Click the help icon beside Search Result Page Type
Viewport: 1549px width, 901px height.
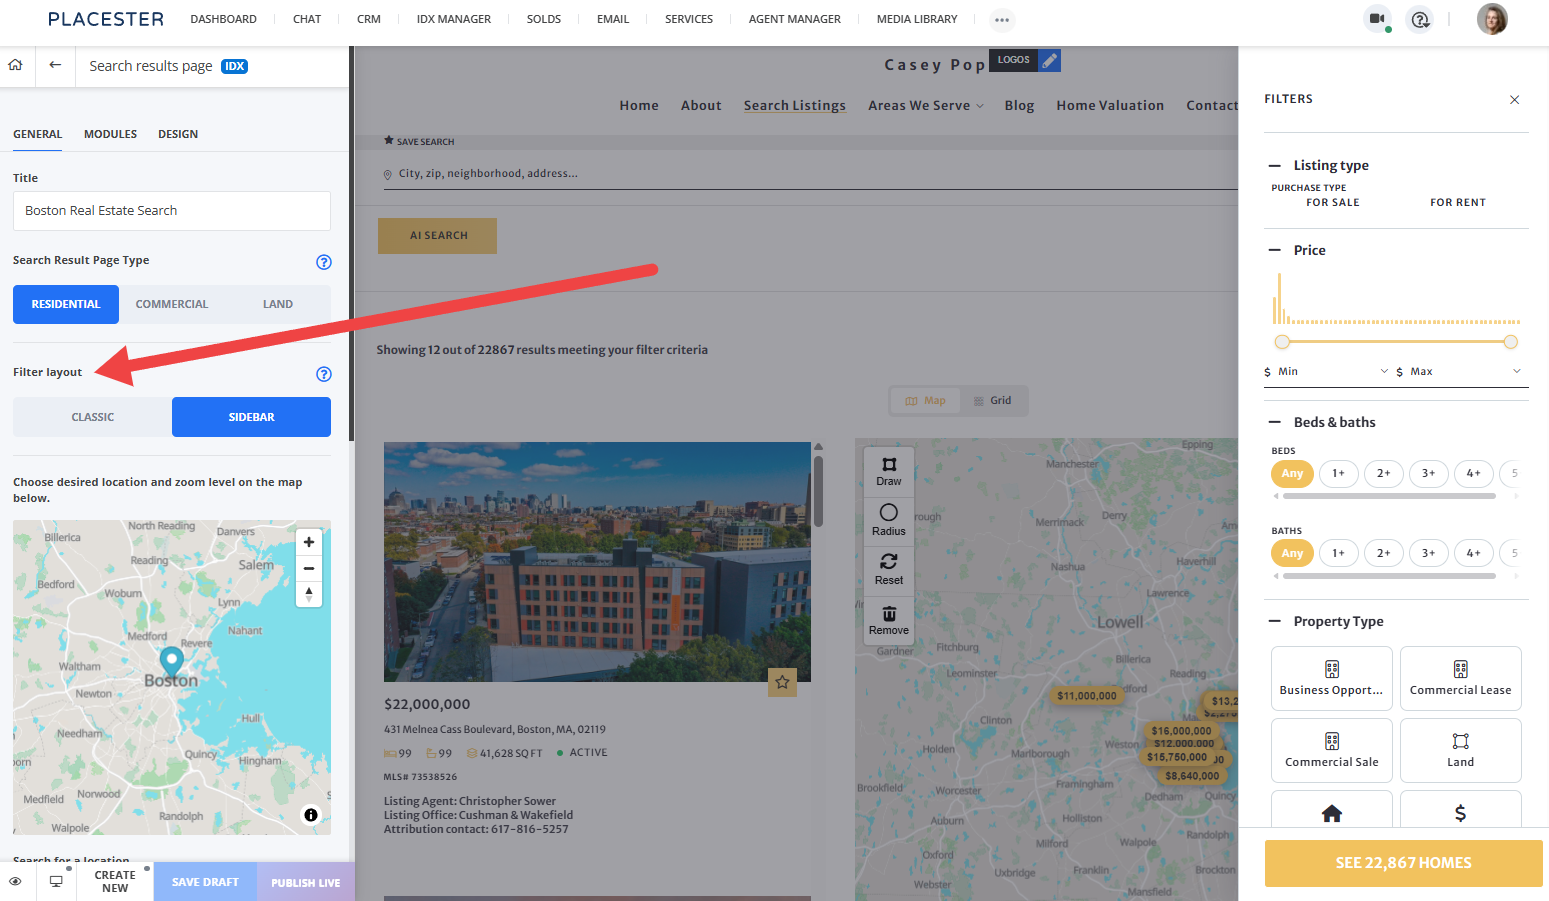coord(324,262)
